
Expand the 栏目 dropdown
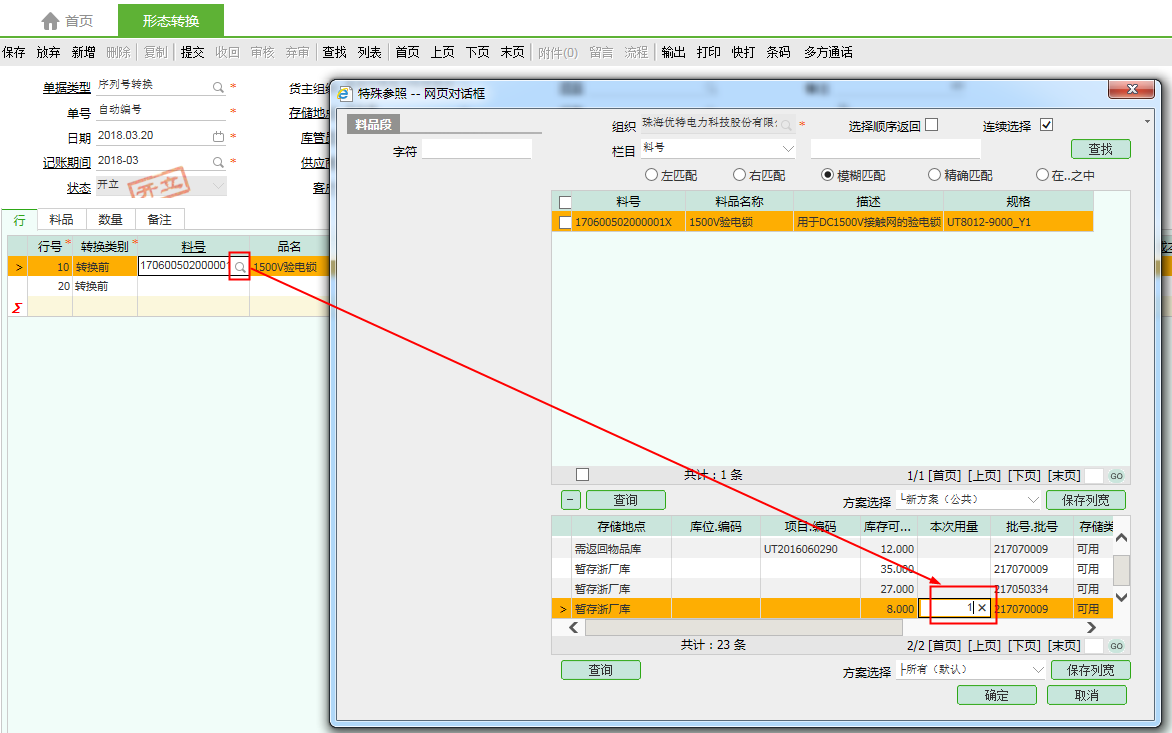(x=787, y=149)
